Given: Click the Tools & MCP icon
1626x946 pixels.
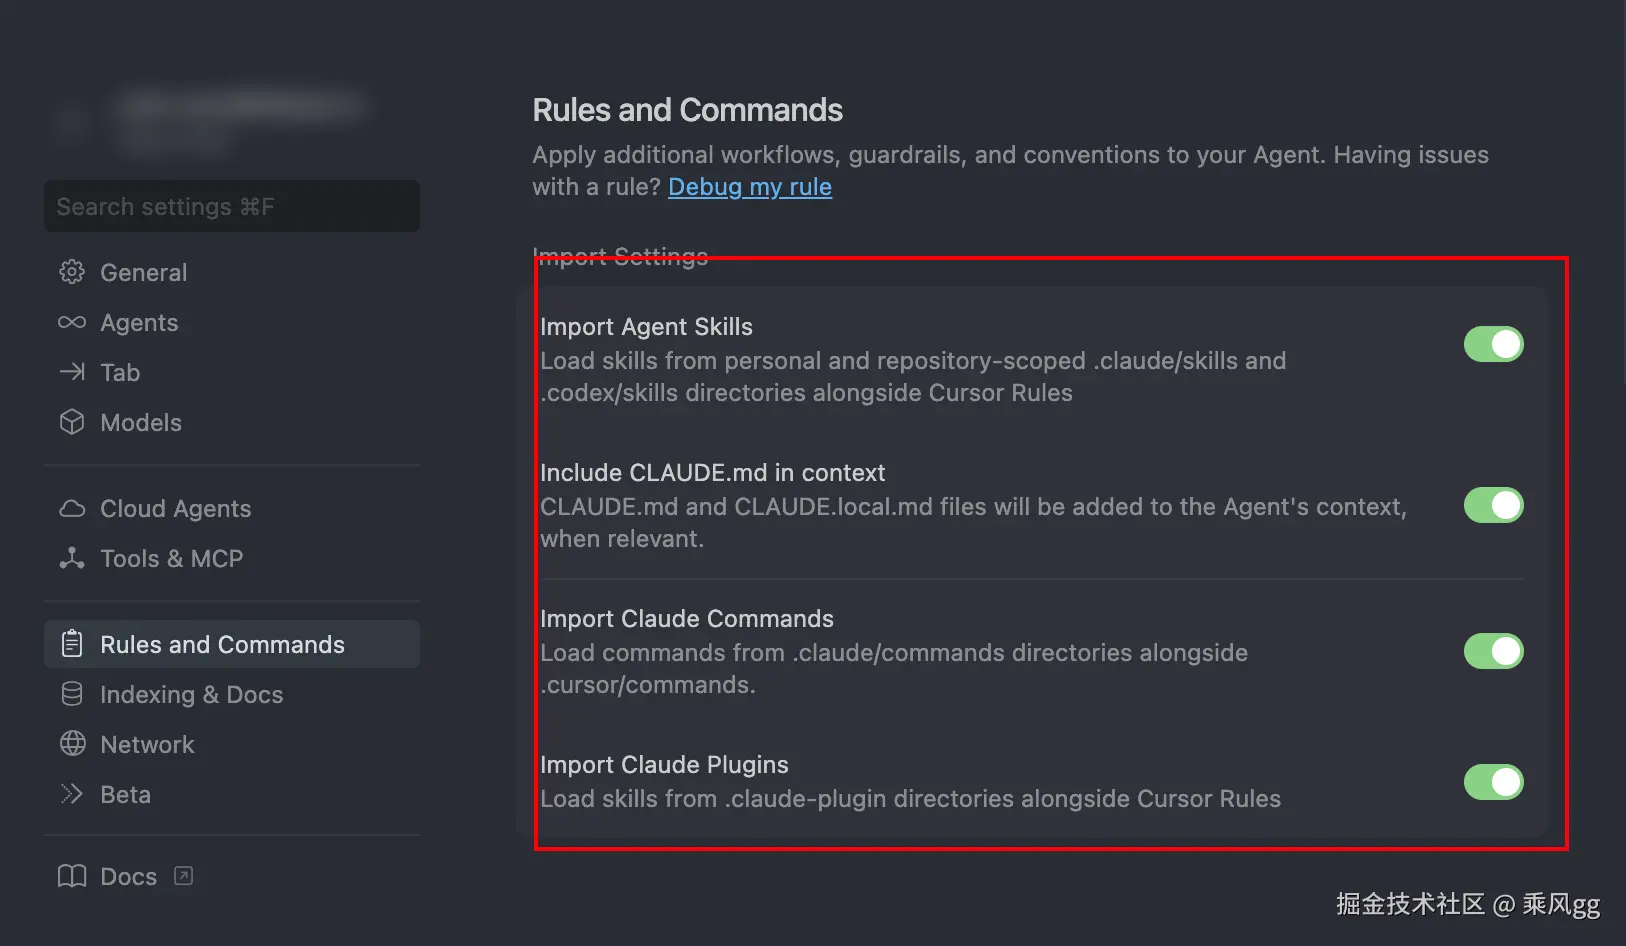Looking at the screenshot, I should pos(72,558).
